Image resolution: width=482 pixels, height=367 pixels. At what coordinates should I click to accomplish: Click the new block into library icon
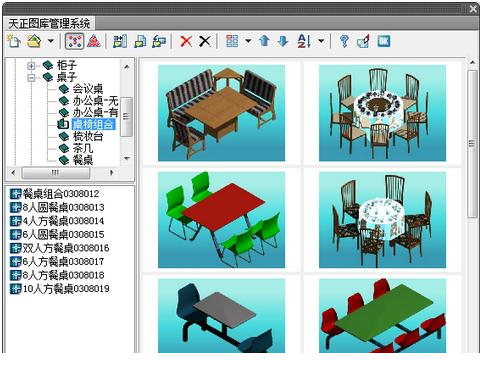[x=140, y=41]
